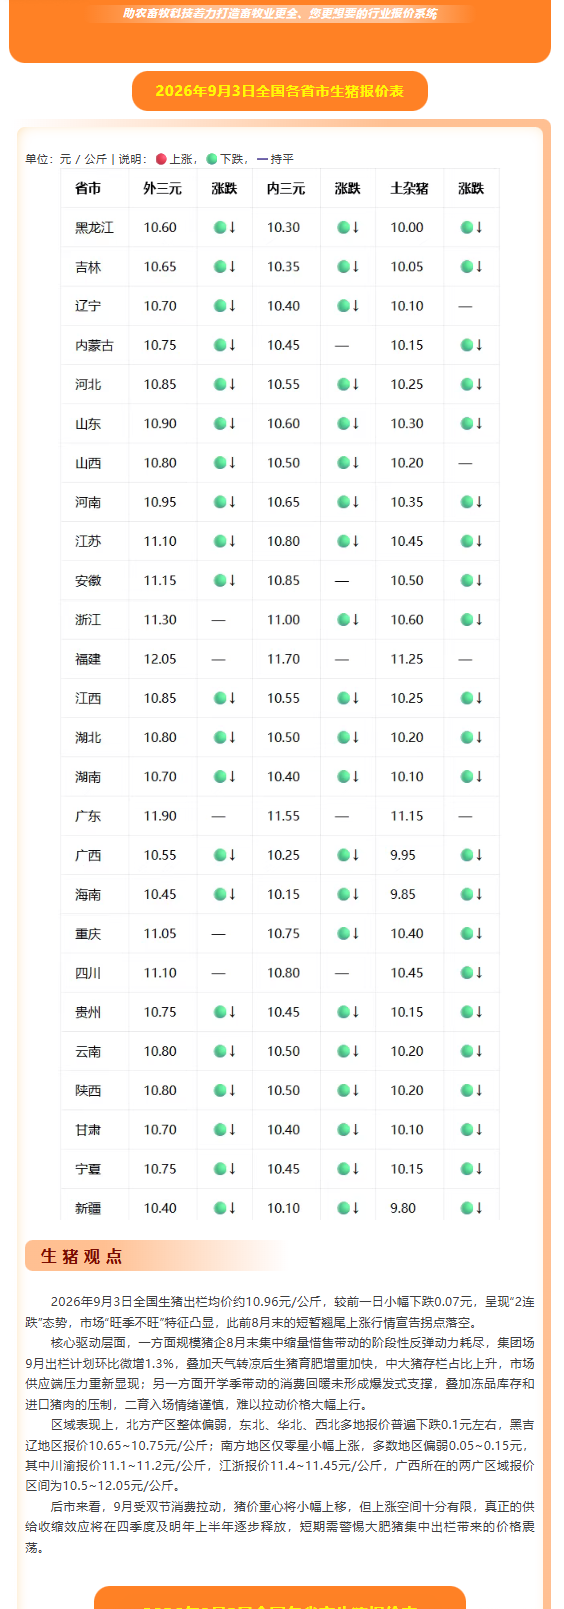
Task: Click the red 上涨 legend dot
Action: pyautogui.click(x=161, y=159)
